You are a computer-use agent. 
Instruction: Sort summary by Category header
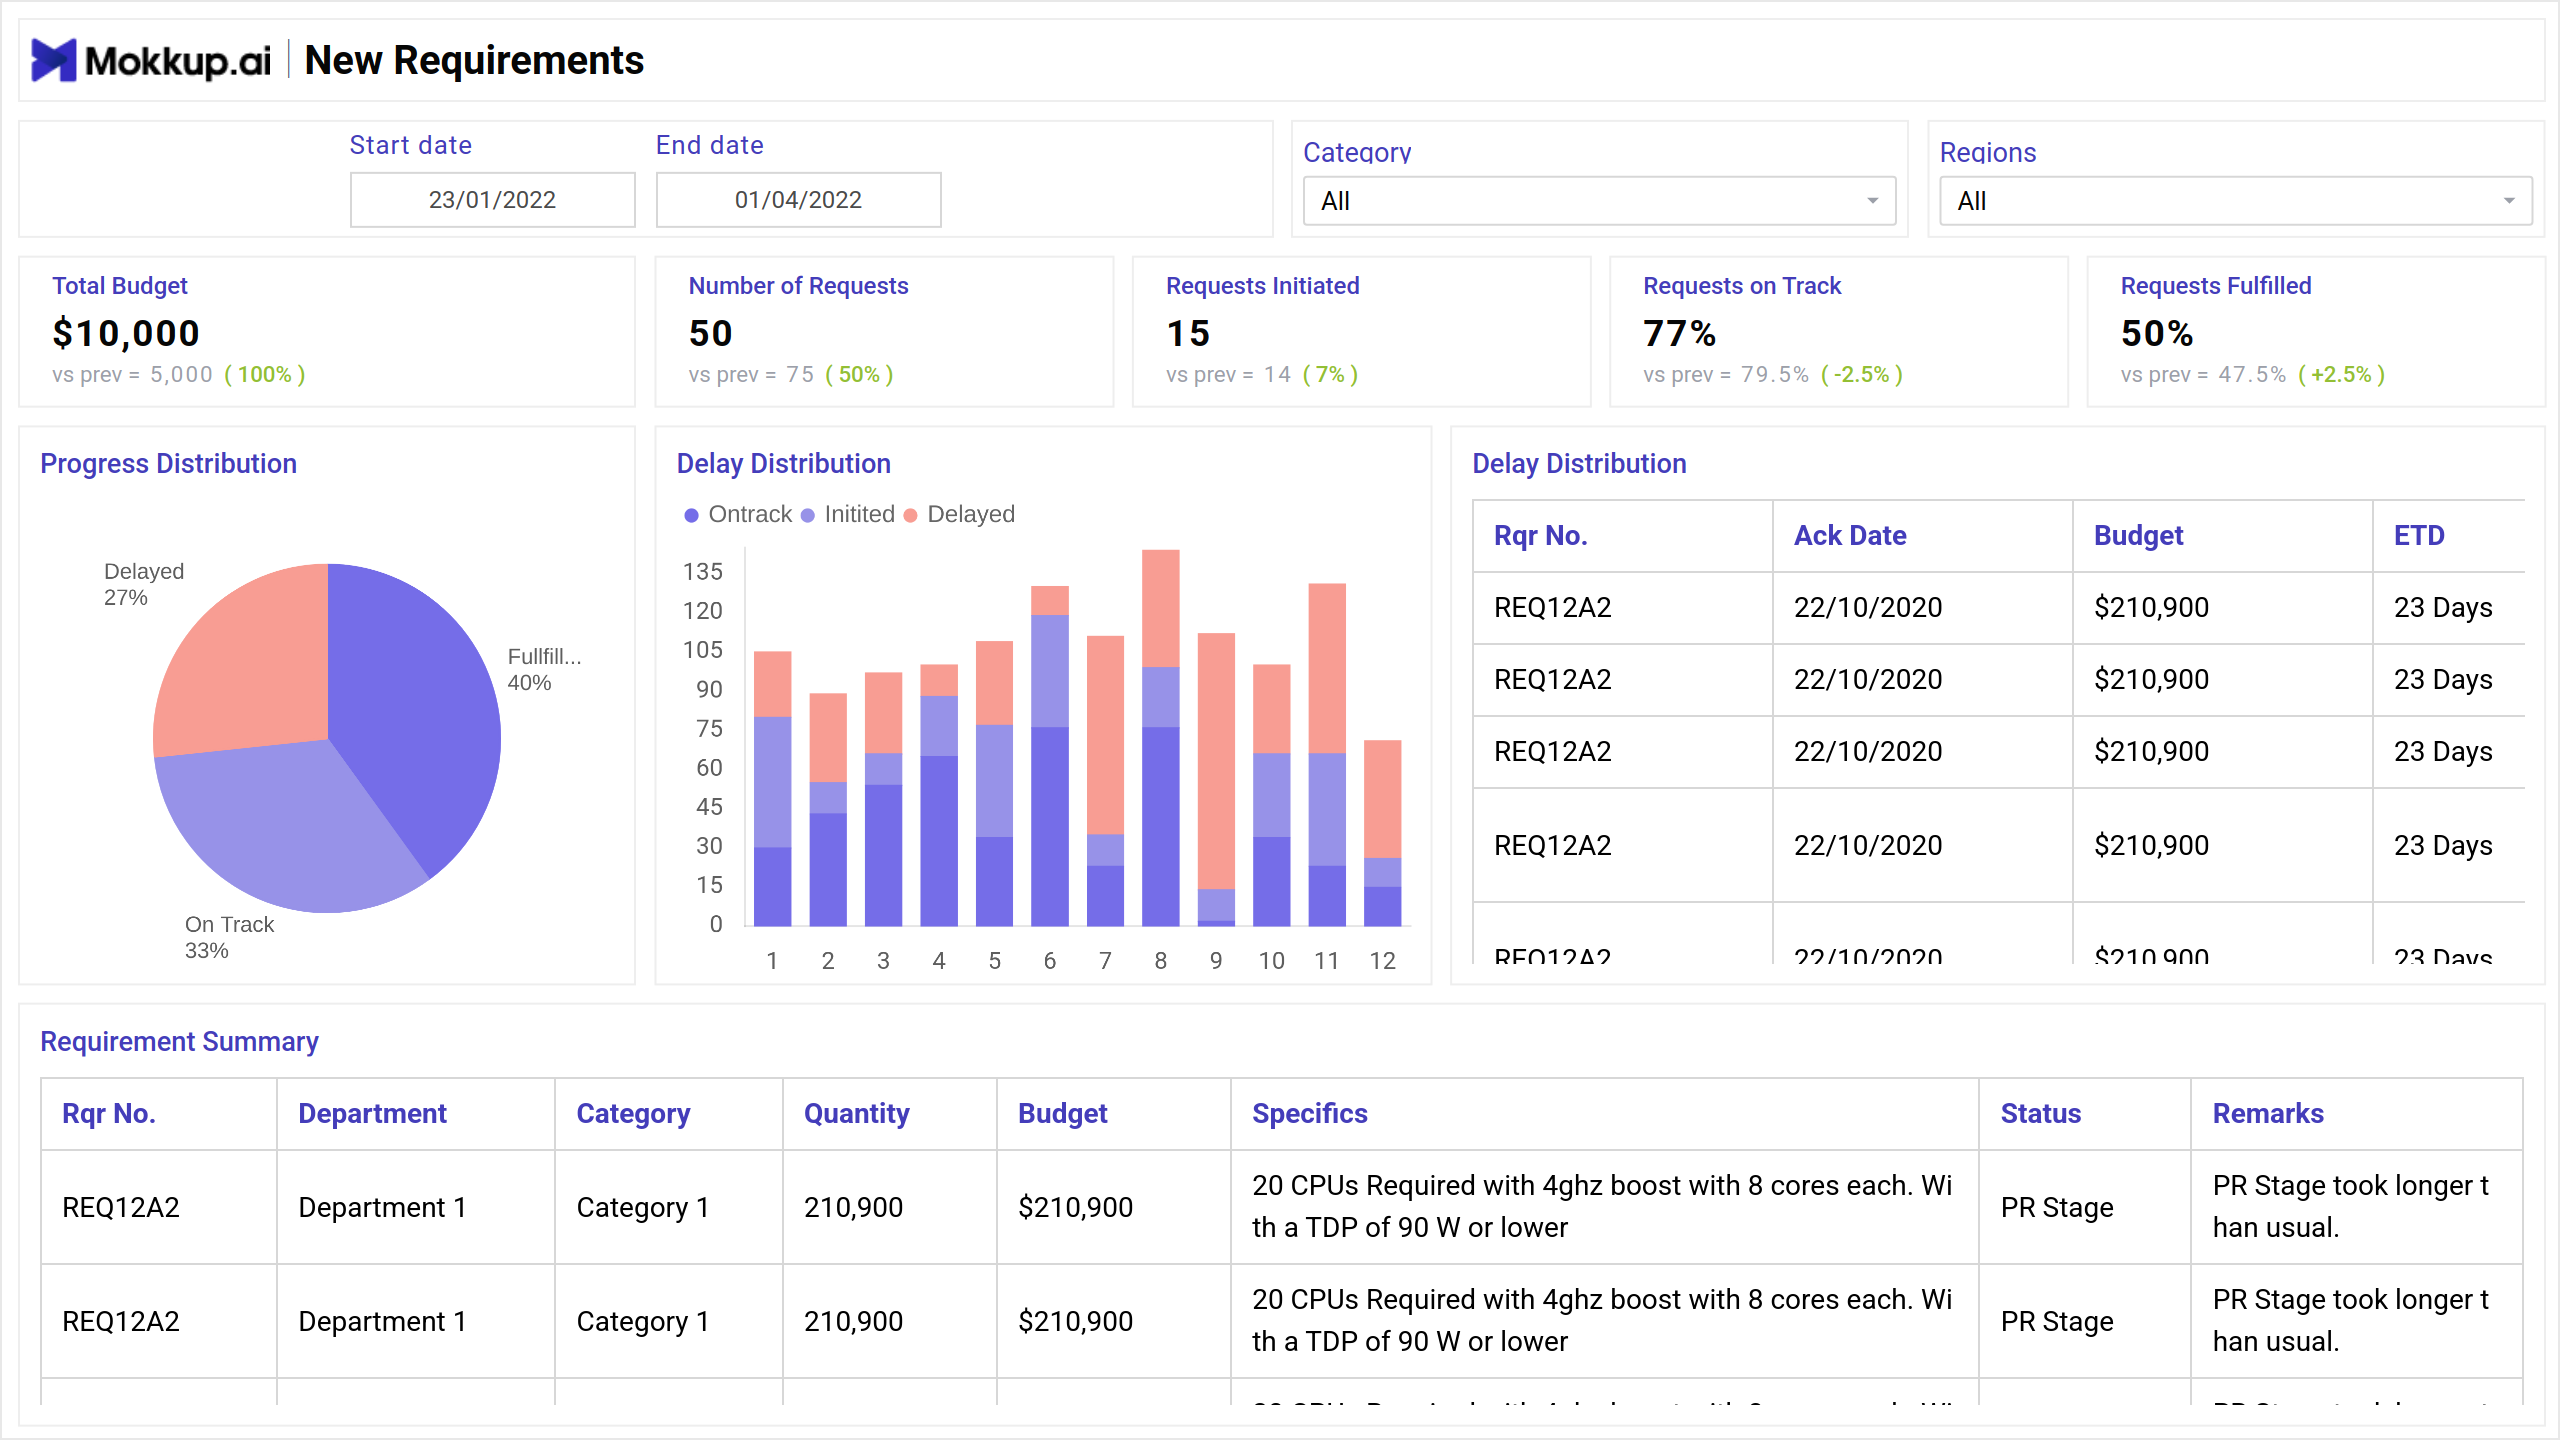click(633, 1114)
